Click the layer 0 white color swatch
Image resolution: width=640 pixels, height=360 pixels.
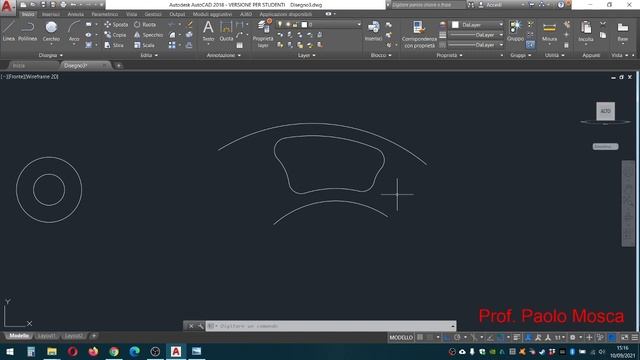(x=304, y=24)
